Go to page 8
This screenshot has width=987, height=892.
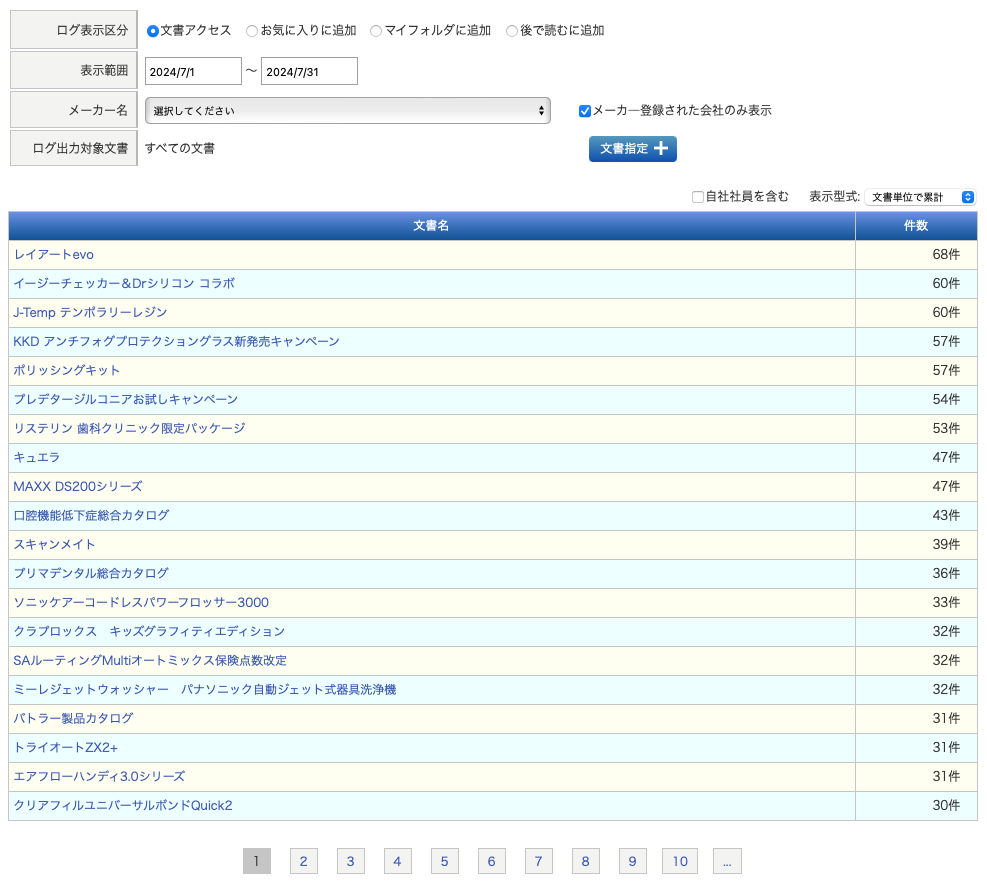(585, 861)
